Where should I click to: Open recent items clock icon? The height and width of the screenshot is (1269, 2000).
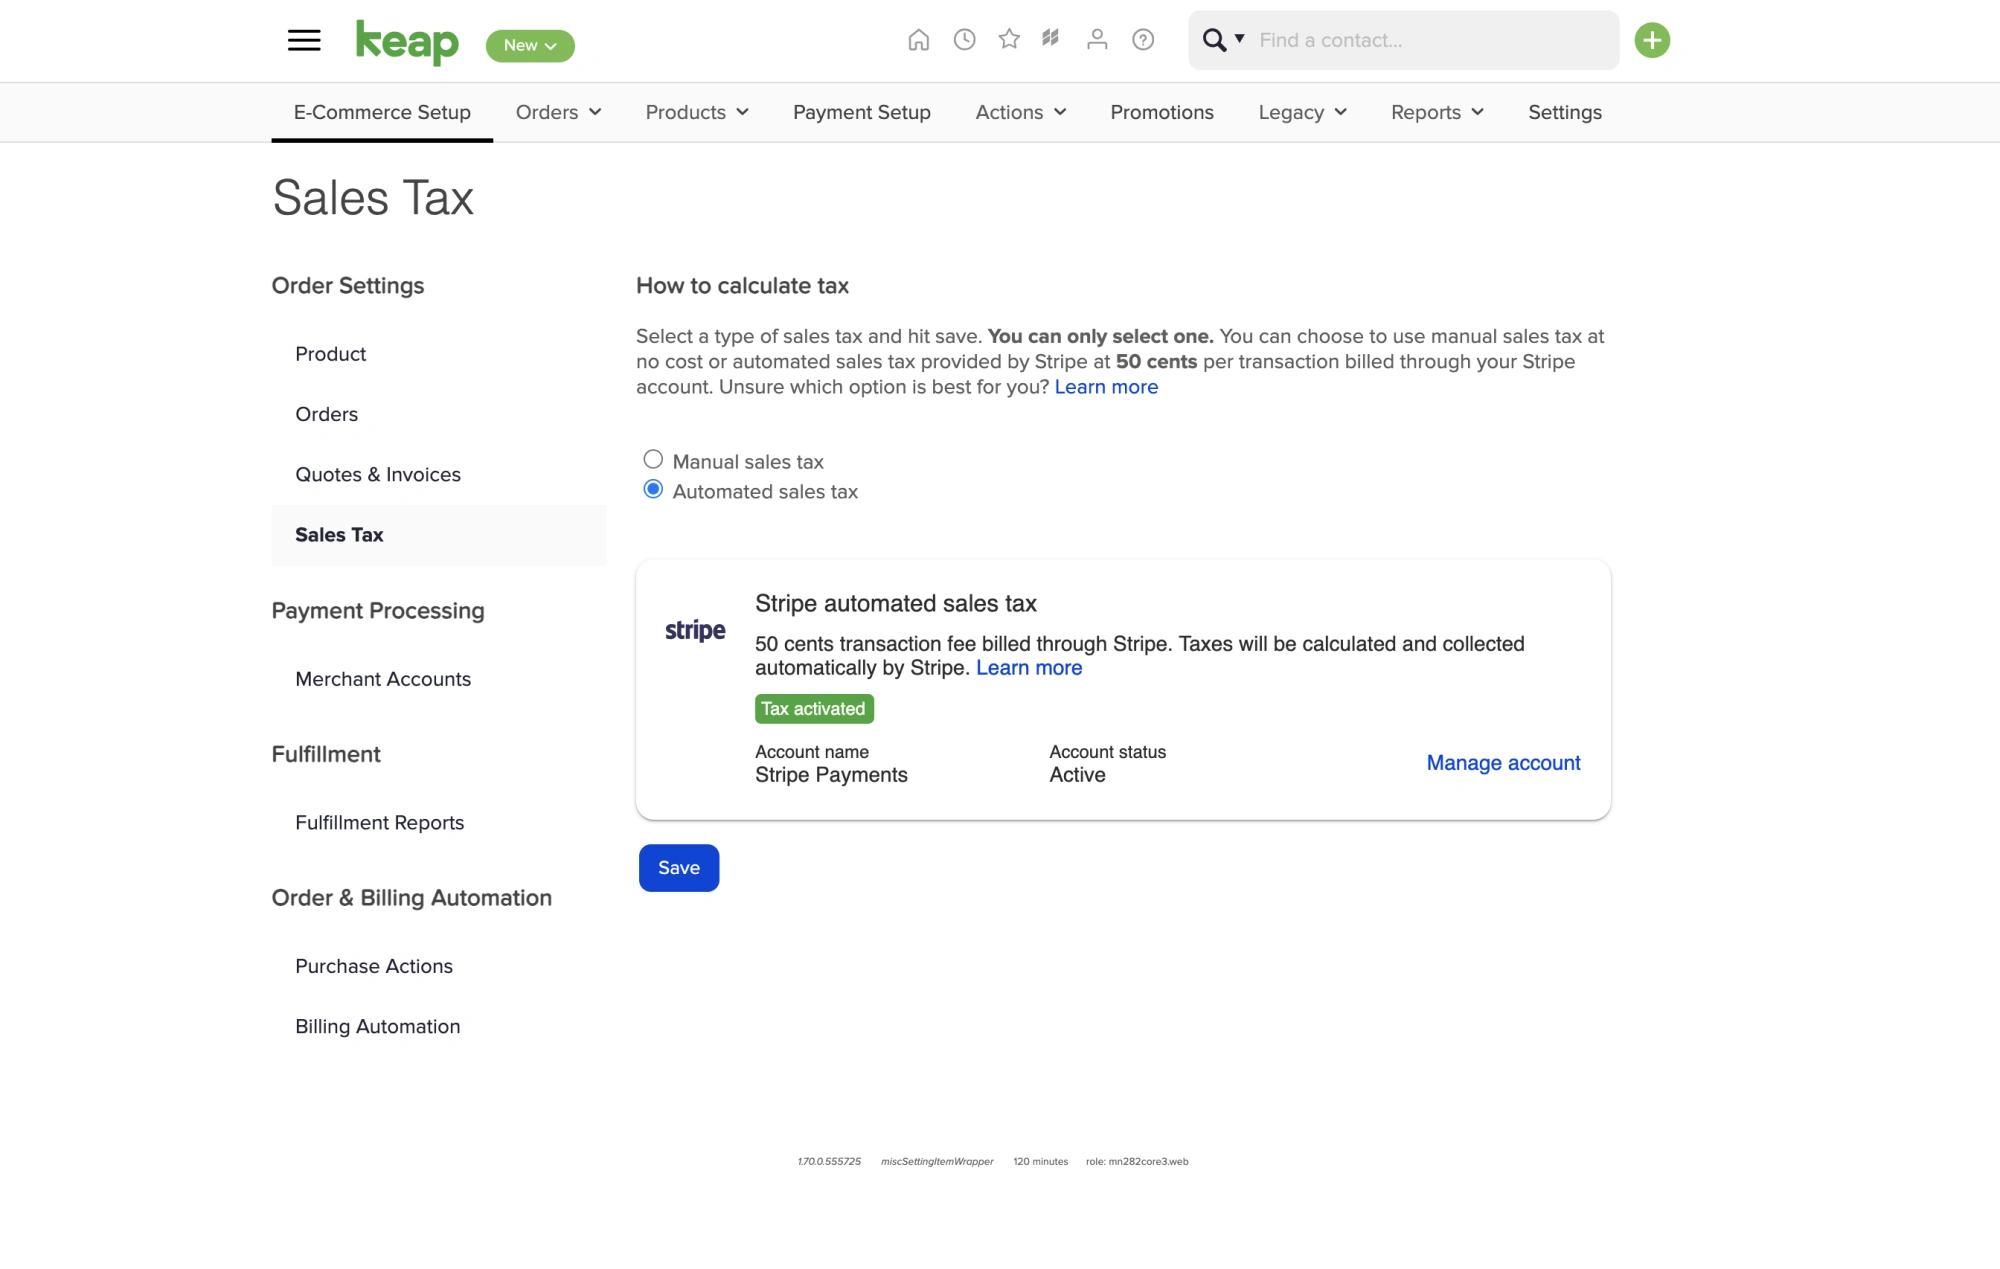pos(964,40)
